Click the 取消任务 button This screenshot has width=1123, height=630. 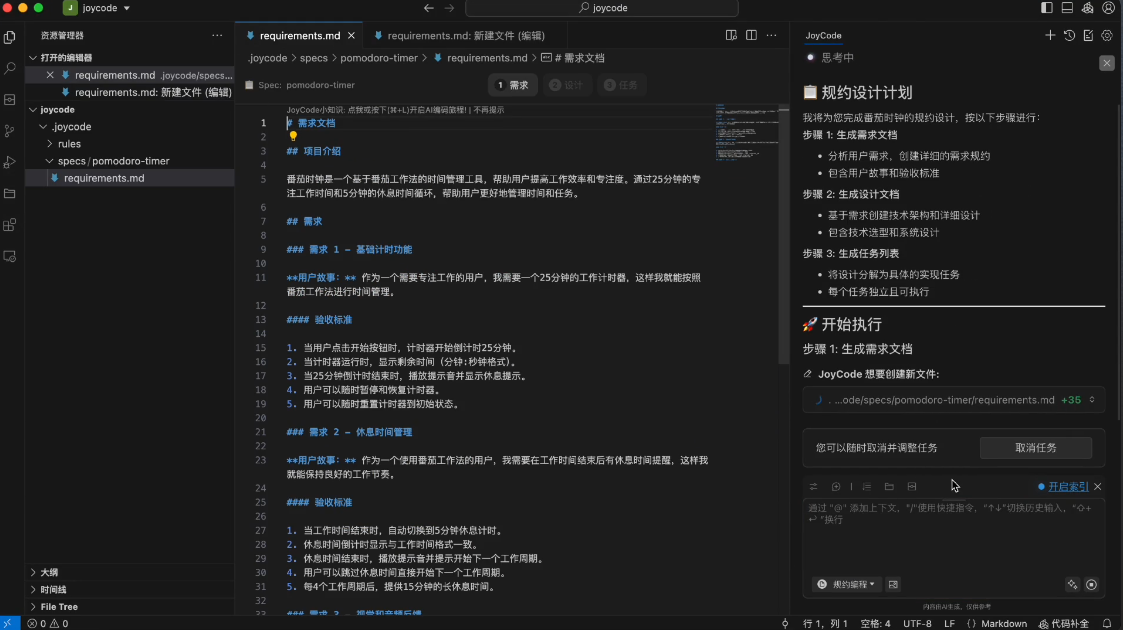click(1036, 447)
